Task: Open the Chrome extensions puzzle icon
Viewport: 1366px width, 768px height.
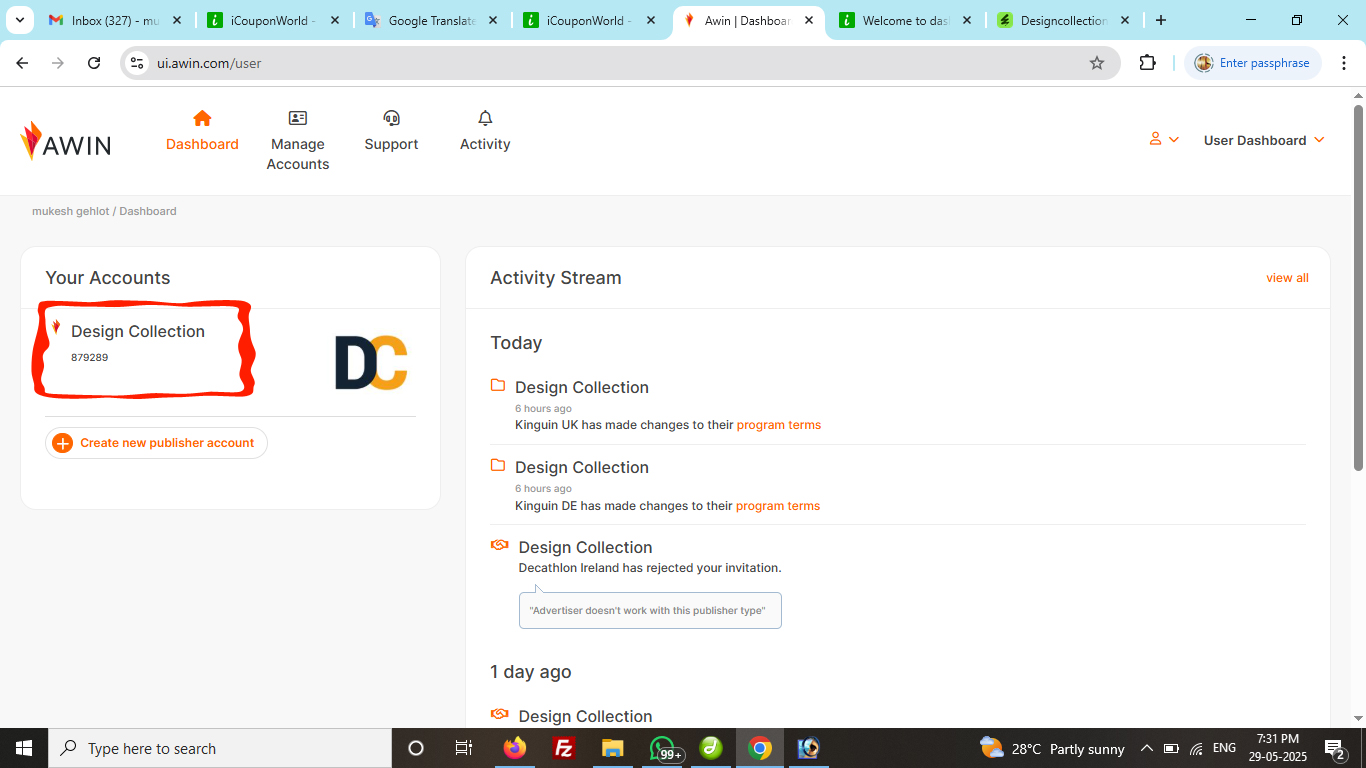Action: 1147,63
